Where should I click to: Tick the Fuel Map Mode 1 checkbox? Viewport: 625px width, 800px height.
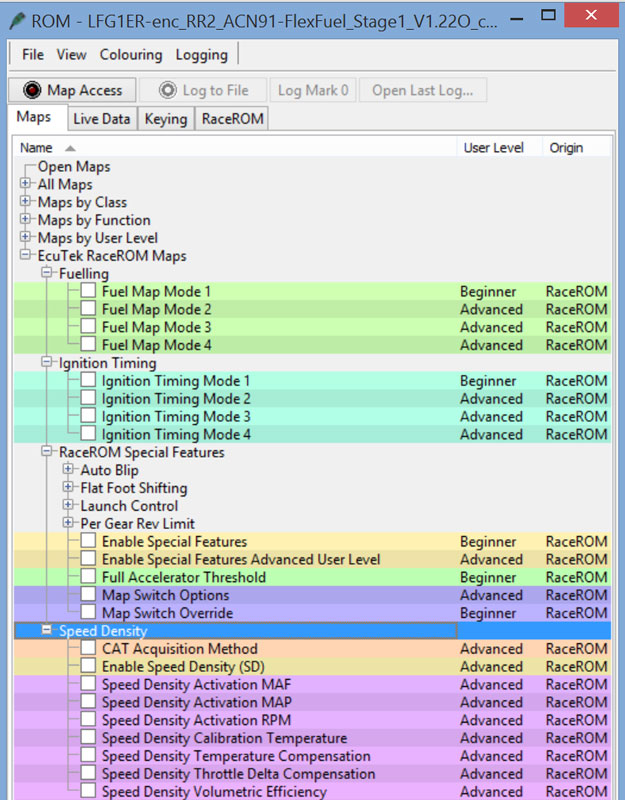88,290
